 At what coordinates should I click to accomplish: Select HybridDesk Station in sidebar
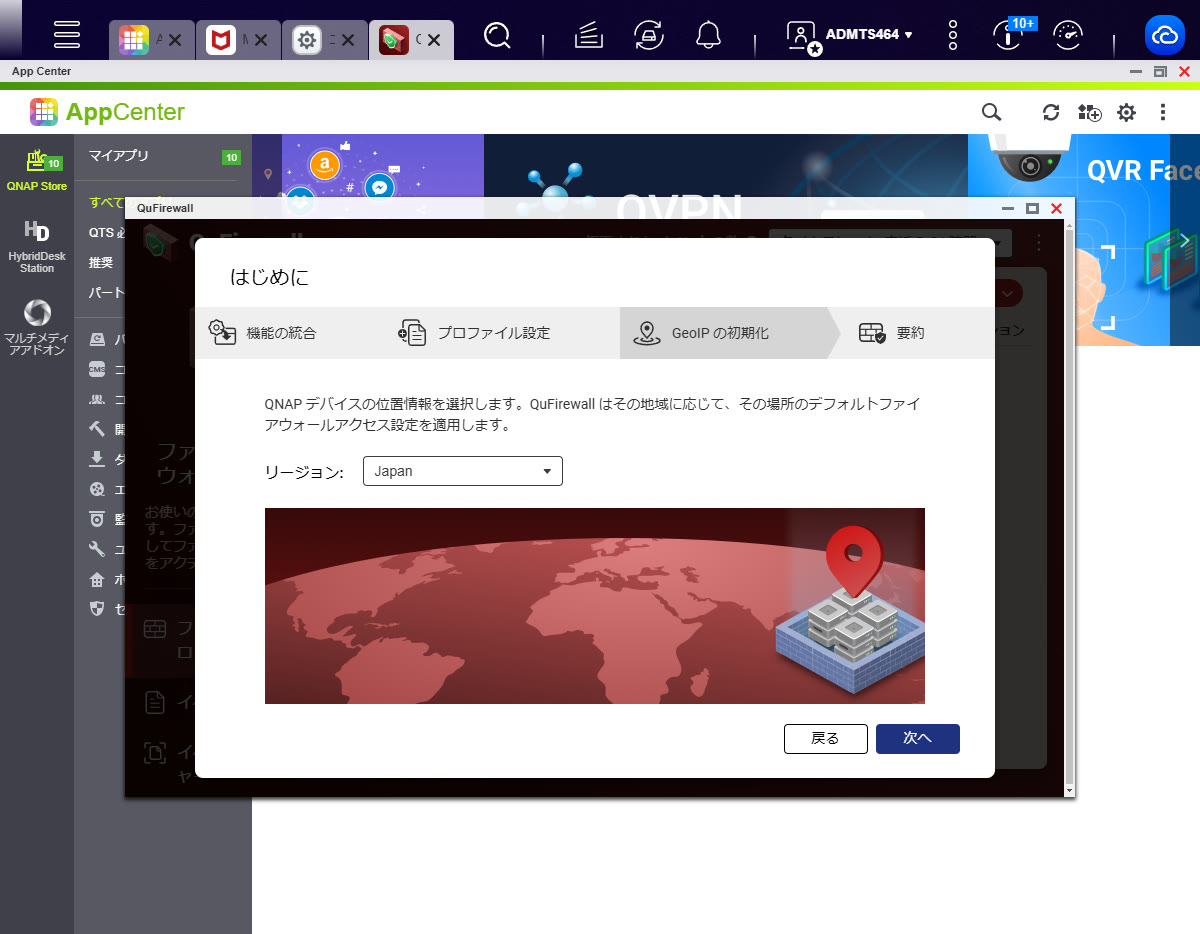(37, 246)
